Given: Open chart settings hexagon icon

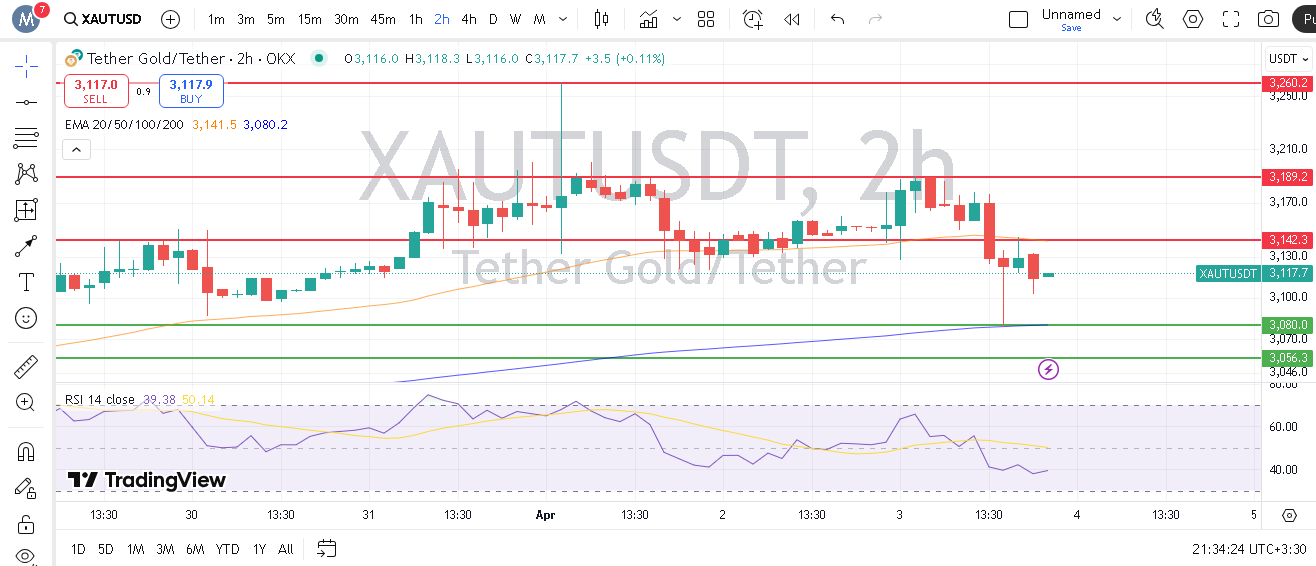Looking at the screenshot, I should pyautogui.click(x=1193, y=19).
